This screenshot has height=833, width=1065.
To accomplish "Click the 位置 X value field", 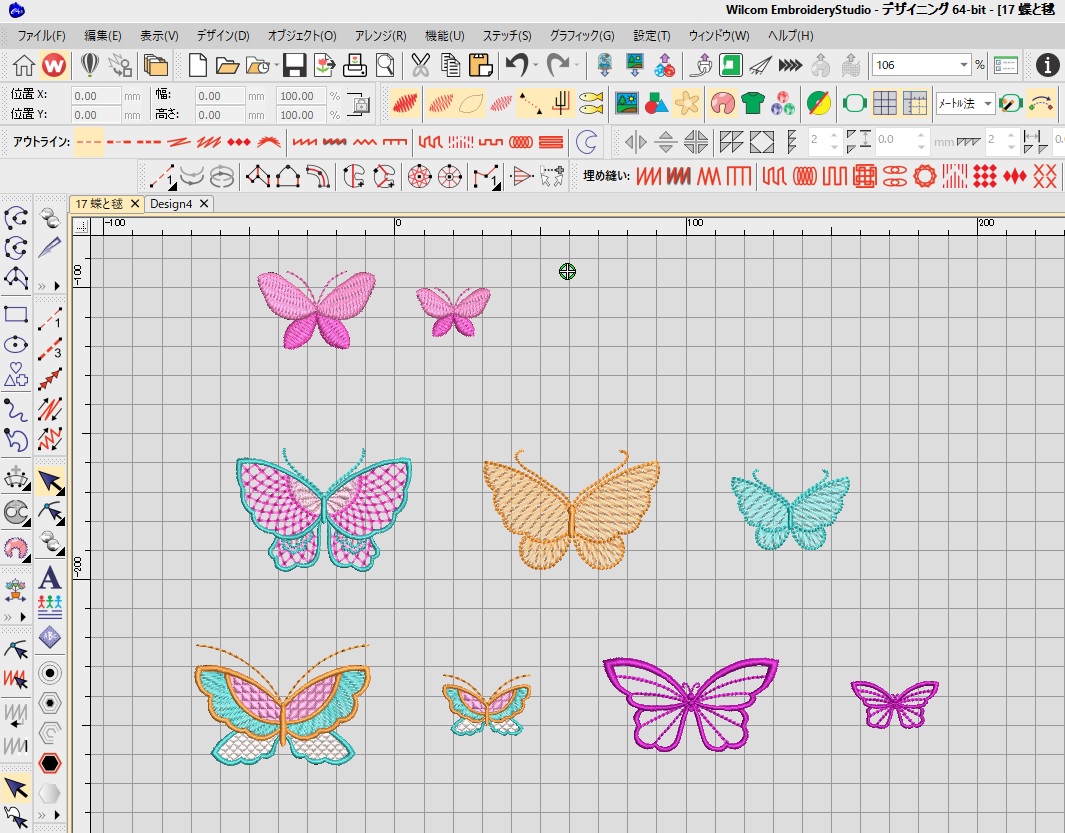I will click(x=95, y=96).
